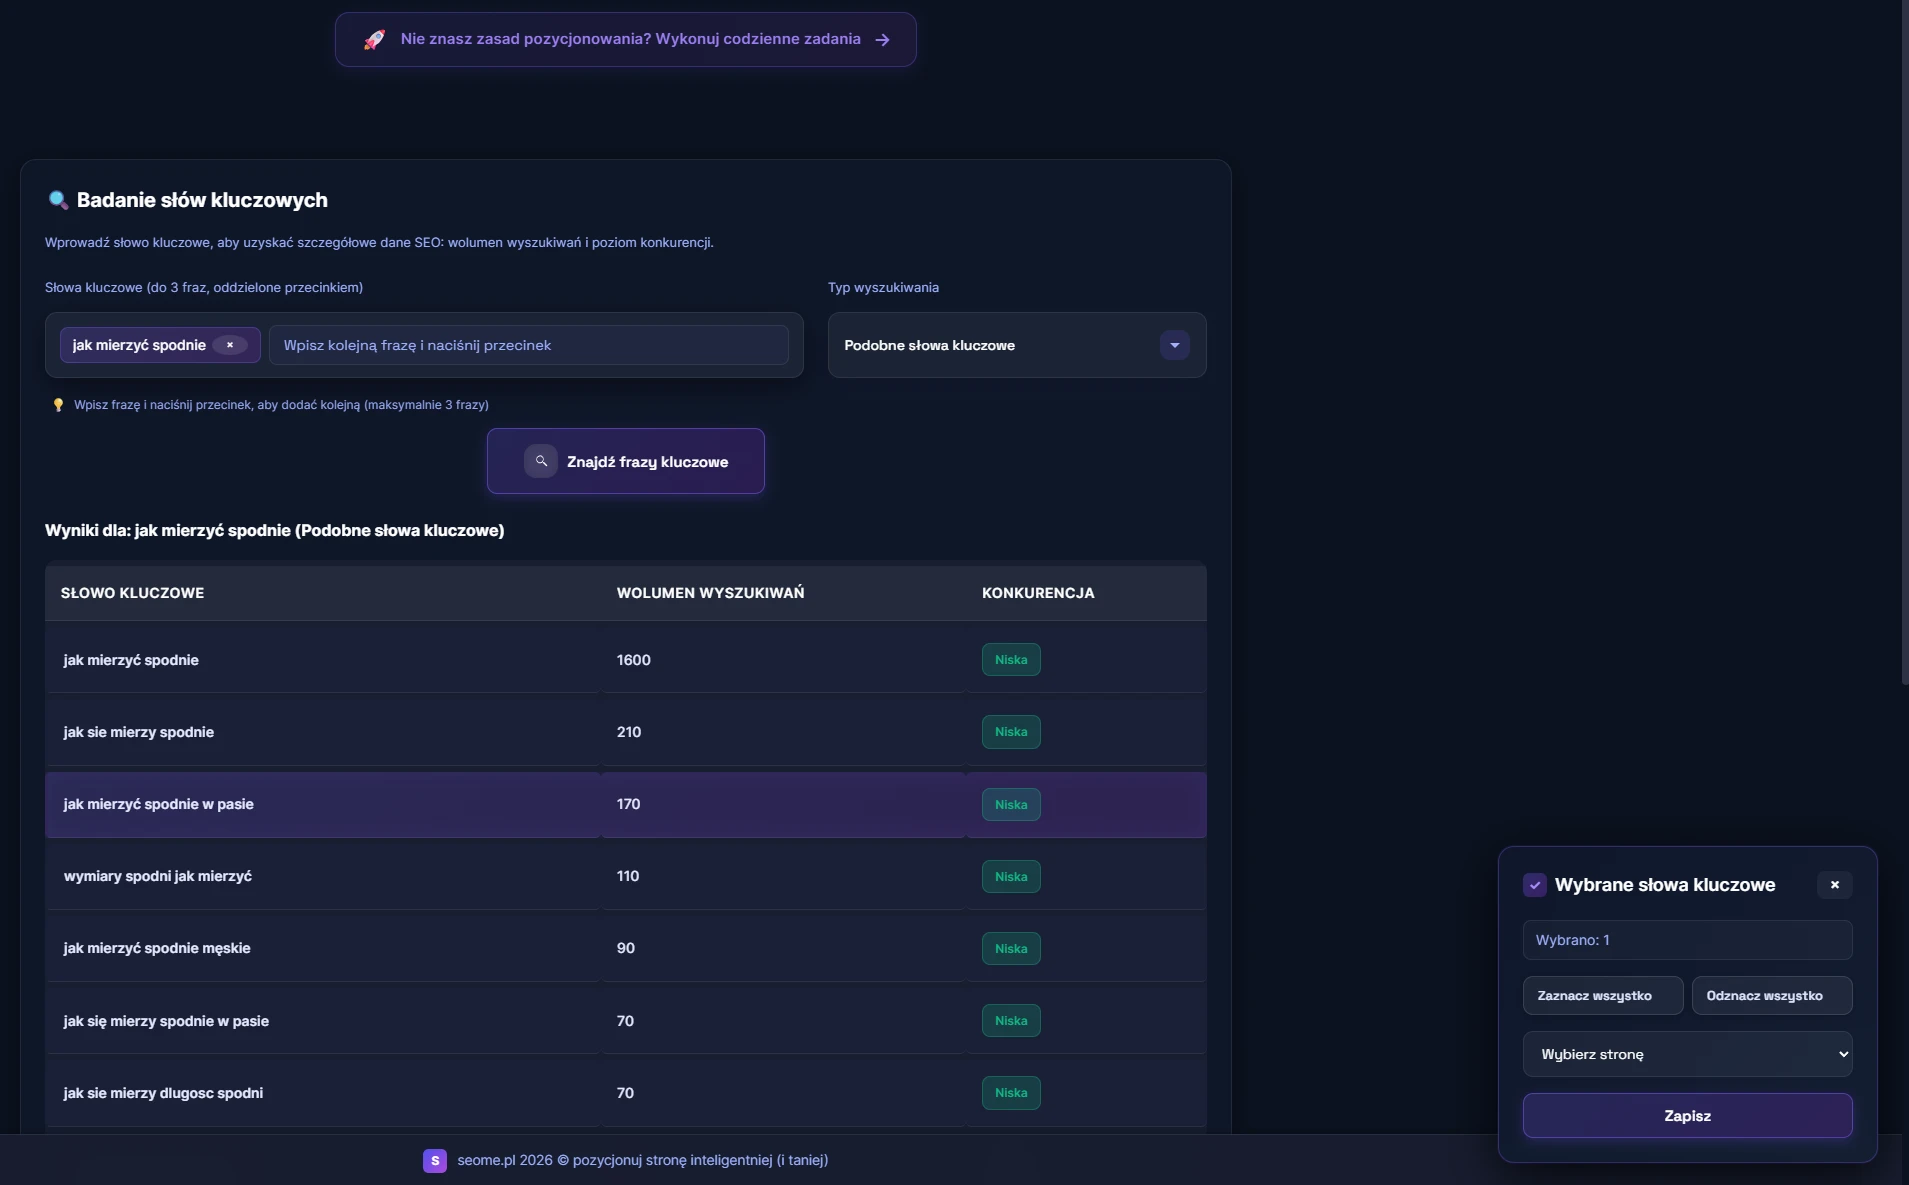Viewport: 1909px width, 1185px height.
Task: Click the lightbulb hint icon
Action: point(58,405)
